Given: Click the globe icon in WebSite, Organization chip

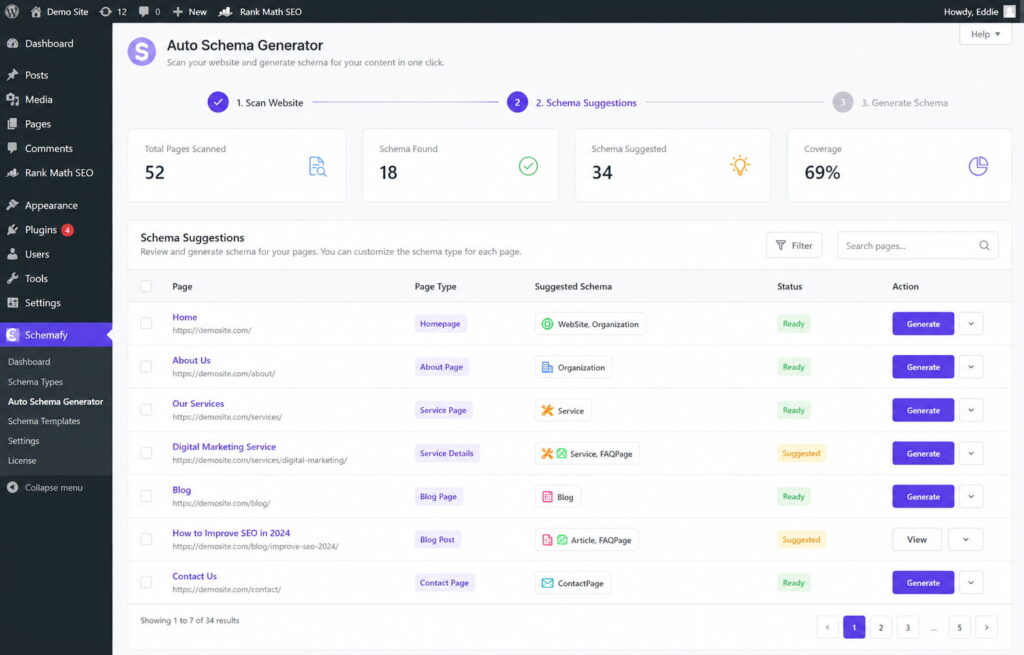Looking at the screenshot, I should click(547, 324).
